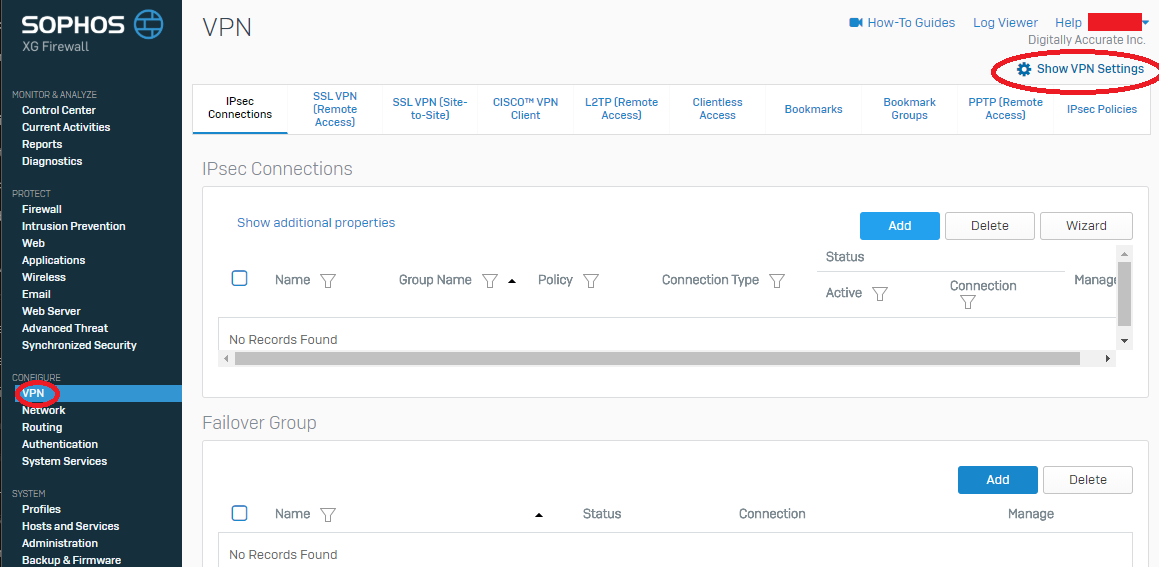
Task: Open Intrusion Prevention in sidebar
Action: coord(74,226)
